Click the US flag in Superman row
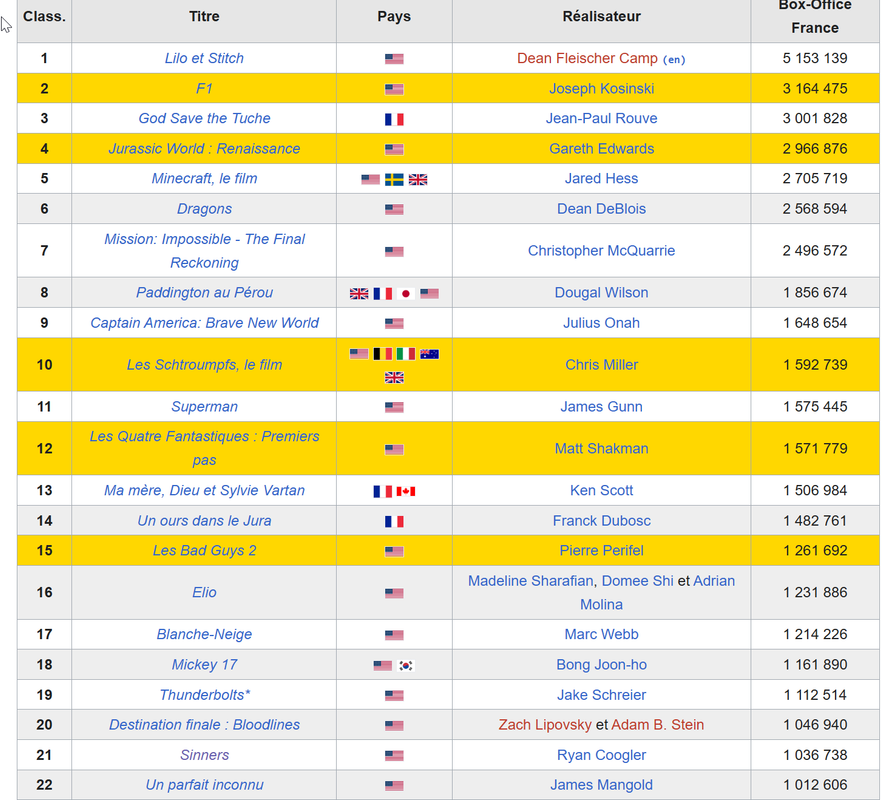 (394, 407)
